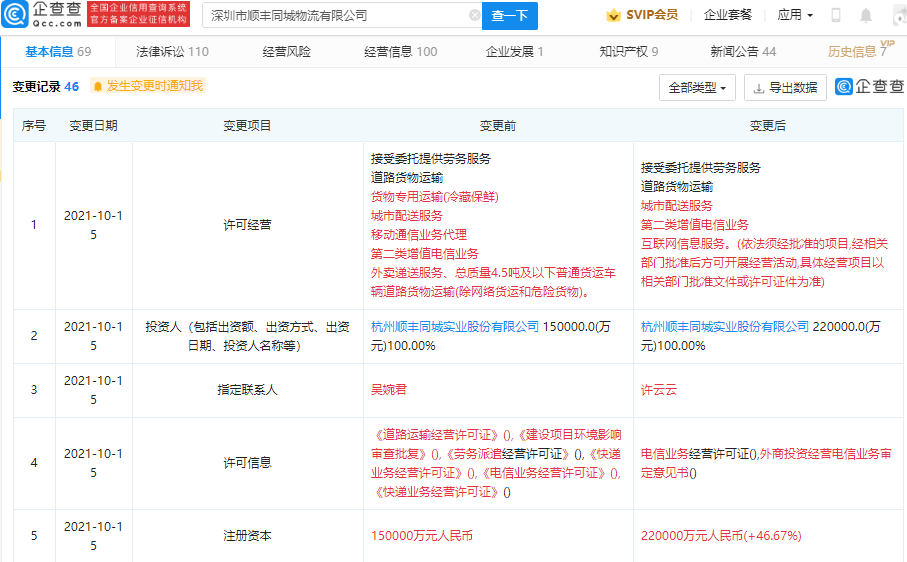Screen dimensions: 907x562
Task: Select 货物专用运输(冷藏保鲜) in 变更前 list
Action: point(434,197)
